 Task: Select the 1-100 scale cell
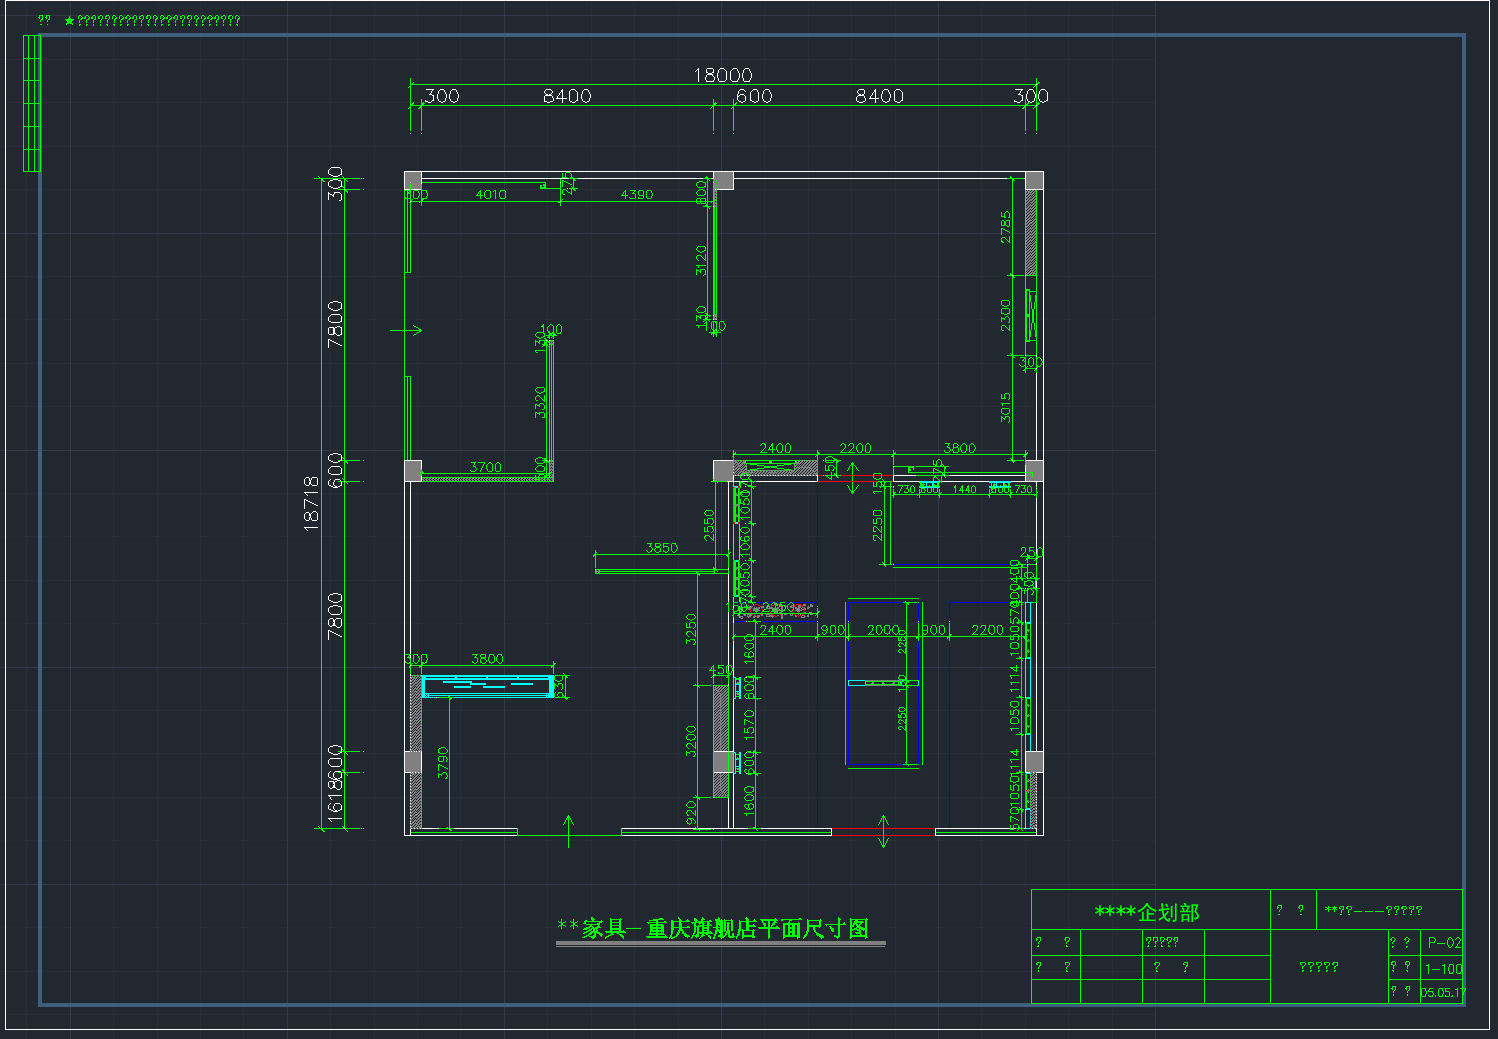1443,968
